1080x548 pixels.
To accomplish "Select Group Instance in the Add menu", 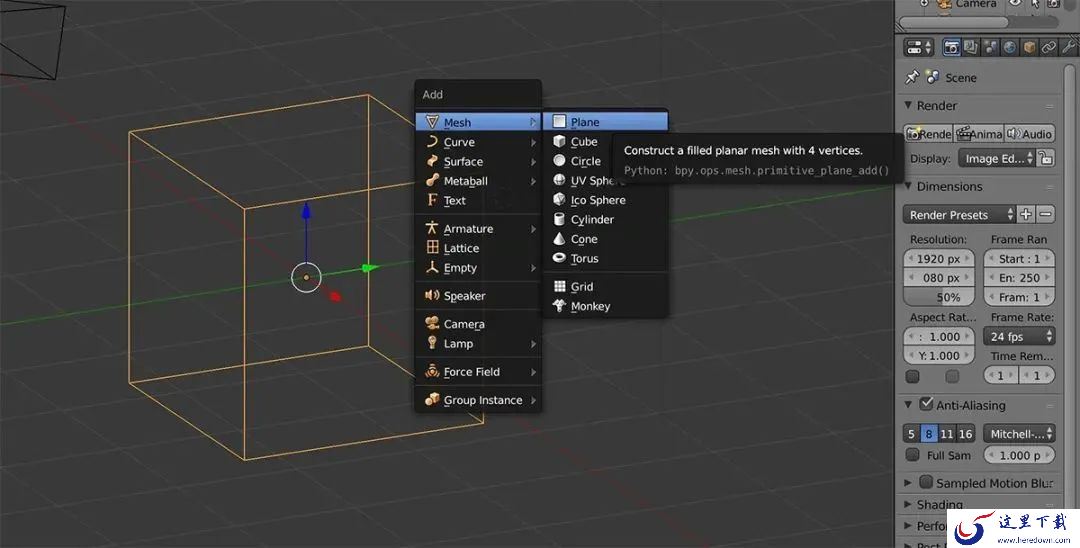I will point(478,400).
